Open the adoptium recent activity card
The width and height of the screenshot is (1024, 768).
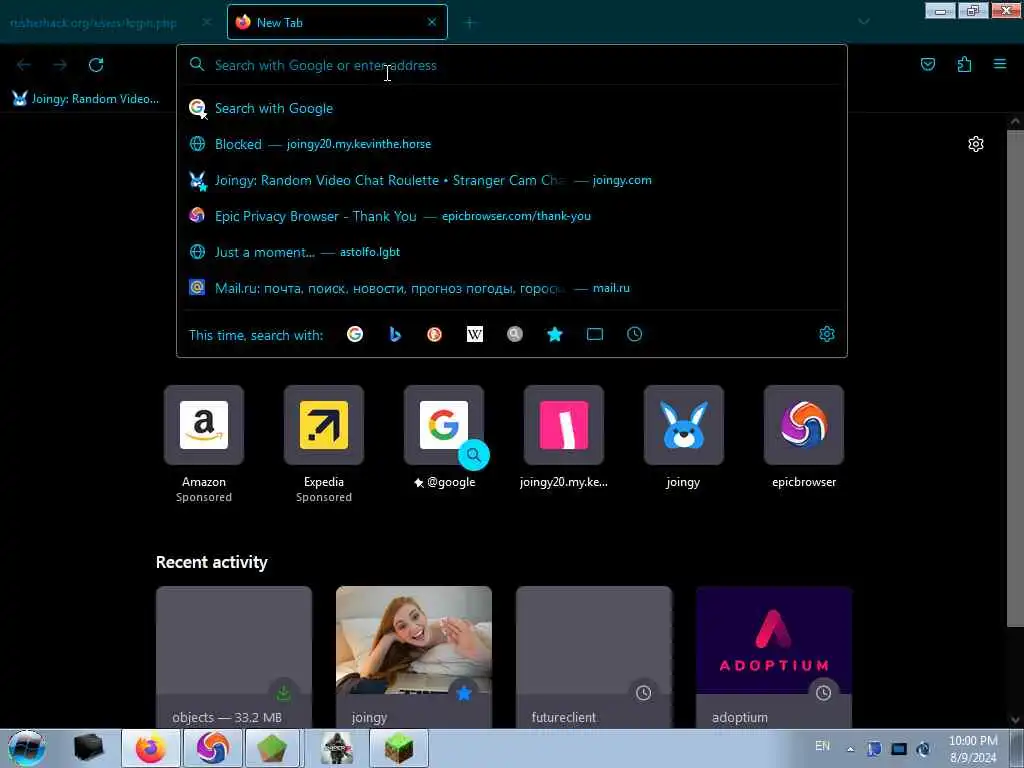click(x=774, y=657)
